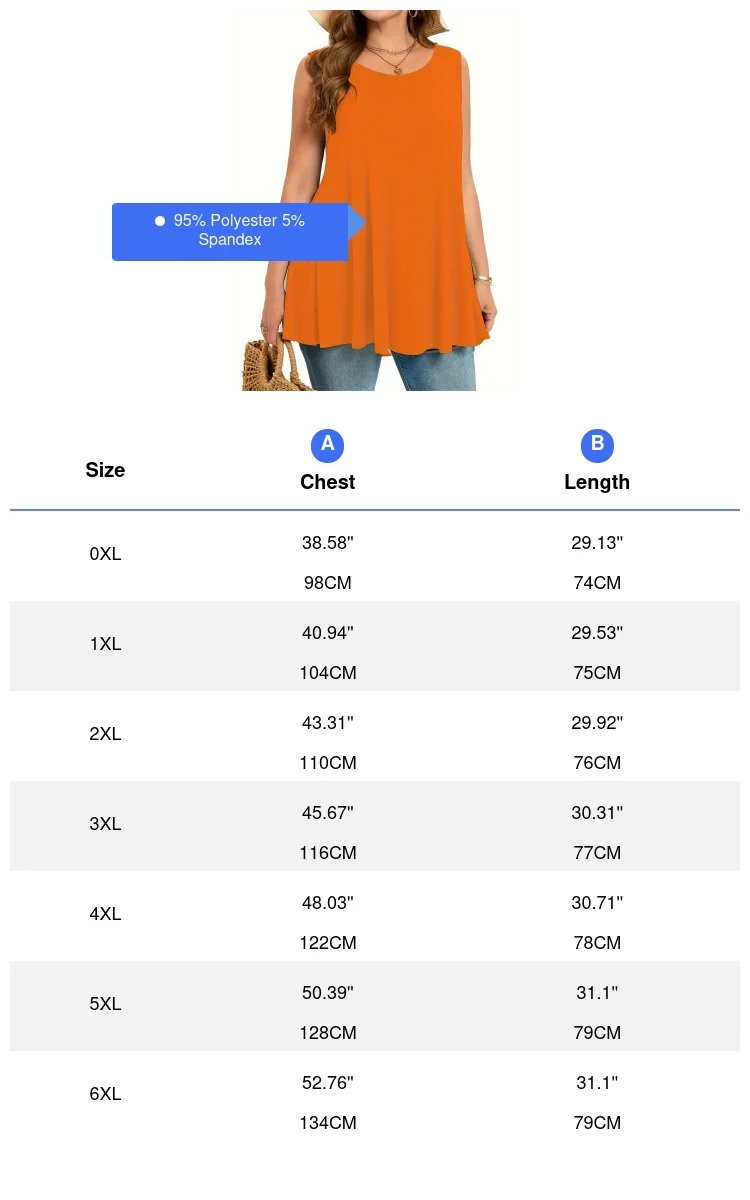The width and height of the screenshot is (750, 1200).
Task: Select the 6XL size row label
Action: [105, 1094]
